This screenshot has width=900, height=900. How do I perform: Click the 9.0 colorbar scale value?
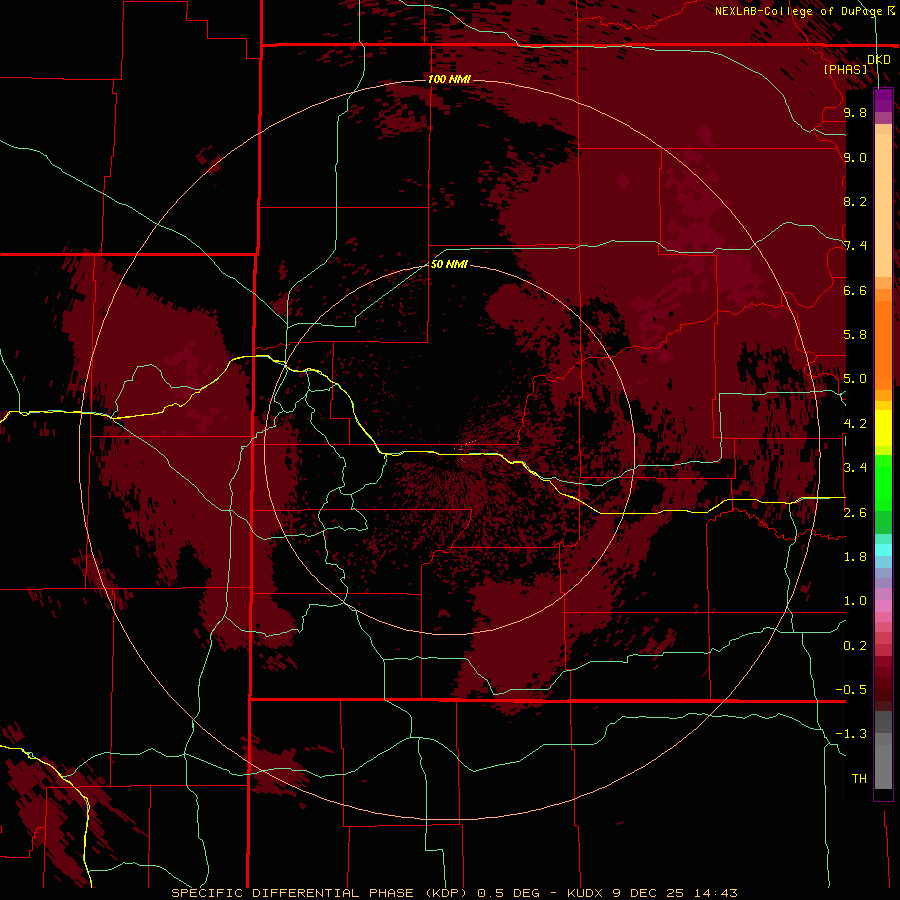(x=855, y=157)
